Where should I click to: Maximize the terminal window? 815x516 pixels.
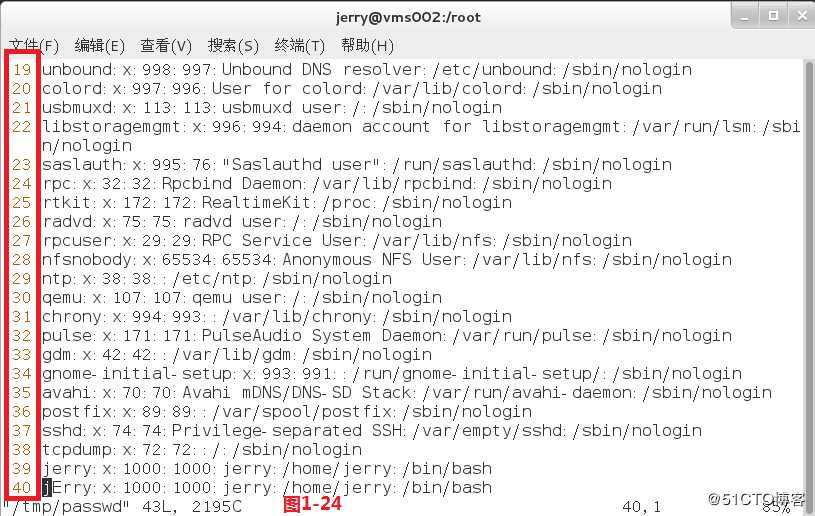tap(773, 16)
